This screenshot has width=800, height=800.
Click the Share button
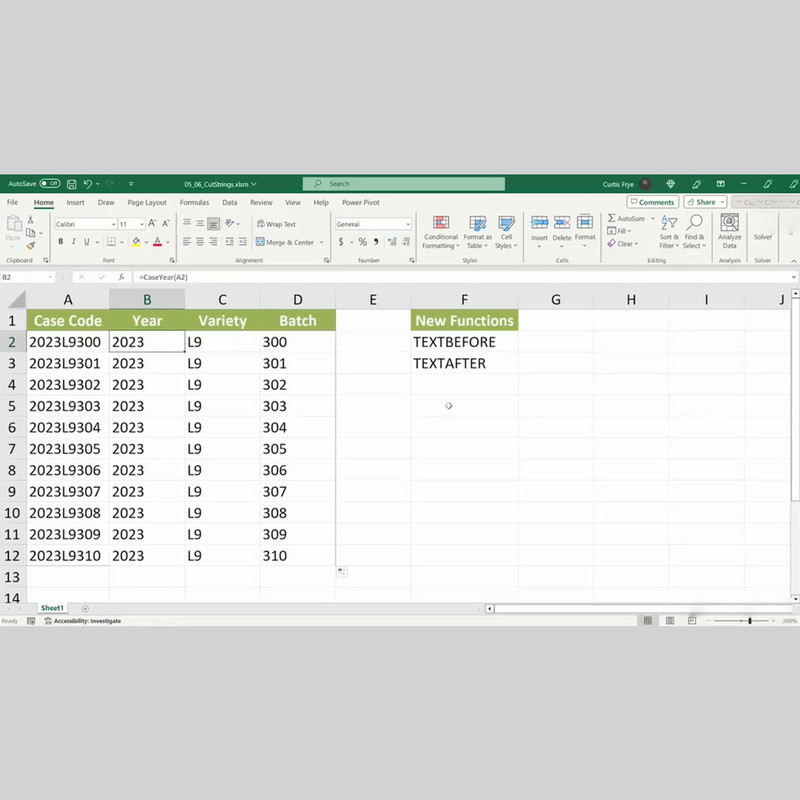(706, 202)
